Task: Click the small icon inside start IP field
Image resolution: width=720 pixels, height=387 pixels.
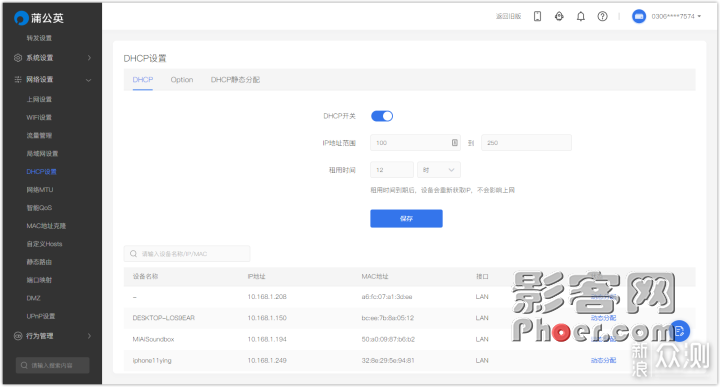Action: pos(455,143)
